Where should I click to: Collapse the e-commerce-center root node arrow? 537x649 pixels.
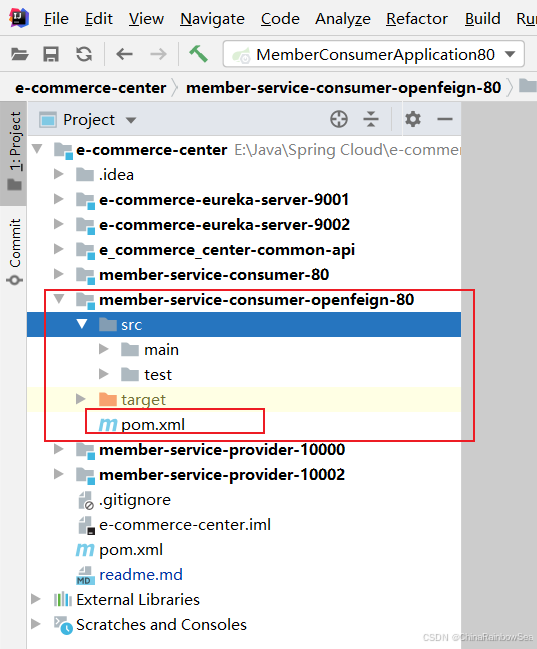[x=37, y=148]
